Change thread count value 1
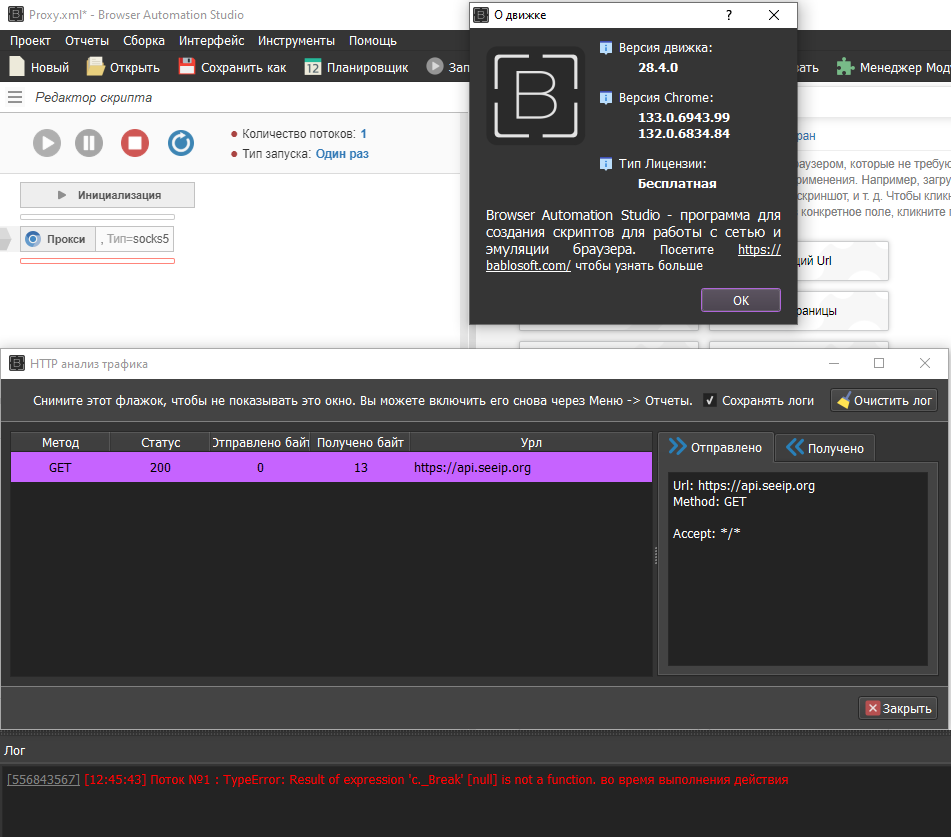 (364, 134)
